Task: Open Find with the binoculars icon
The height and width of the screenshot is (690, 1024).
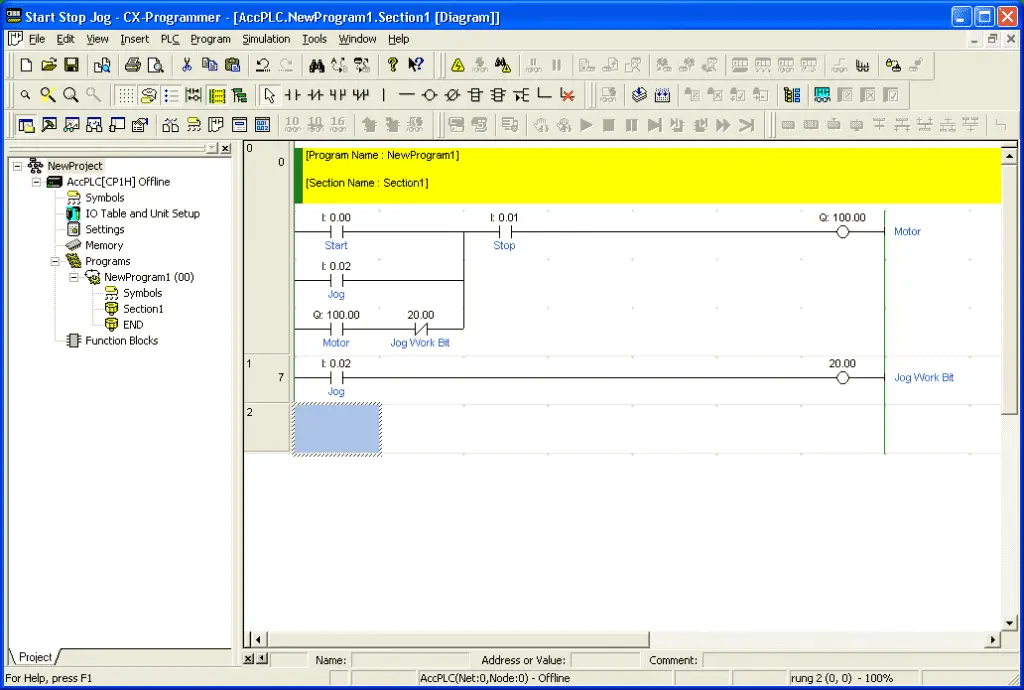Action: click(x=317, y=65)
